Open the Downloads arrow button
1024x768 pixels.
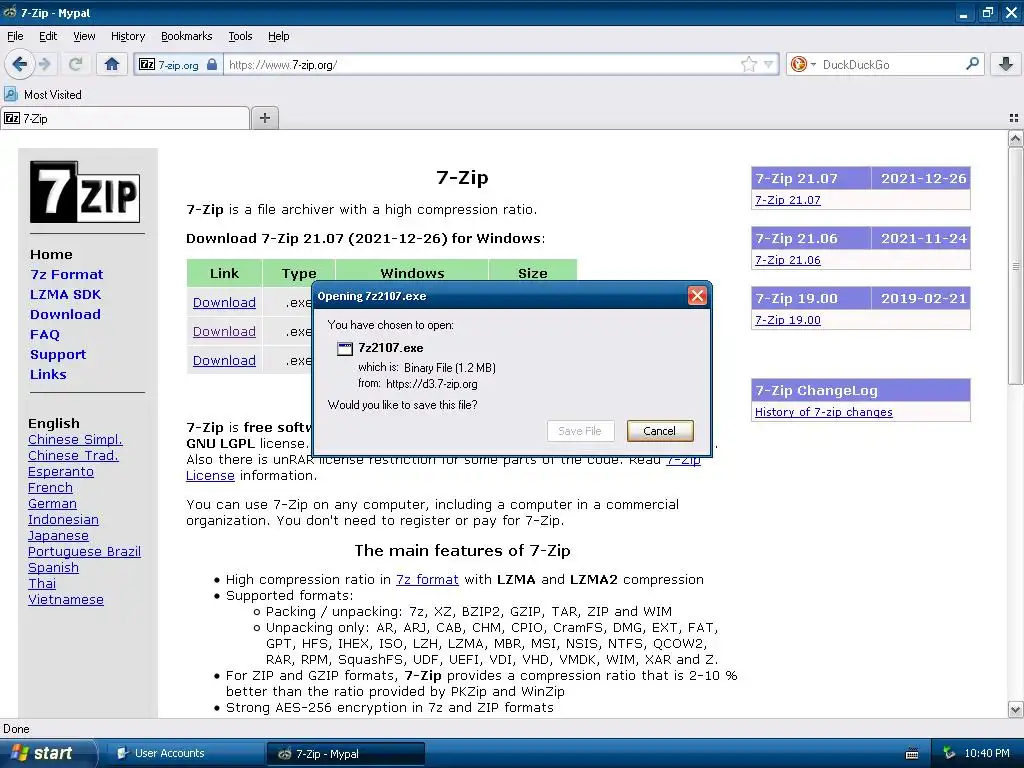coord(1006,64)
